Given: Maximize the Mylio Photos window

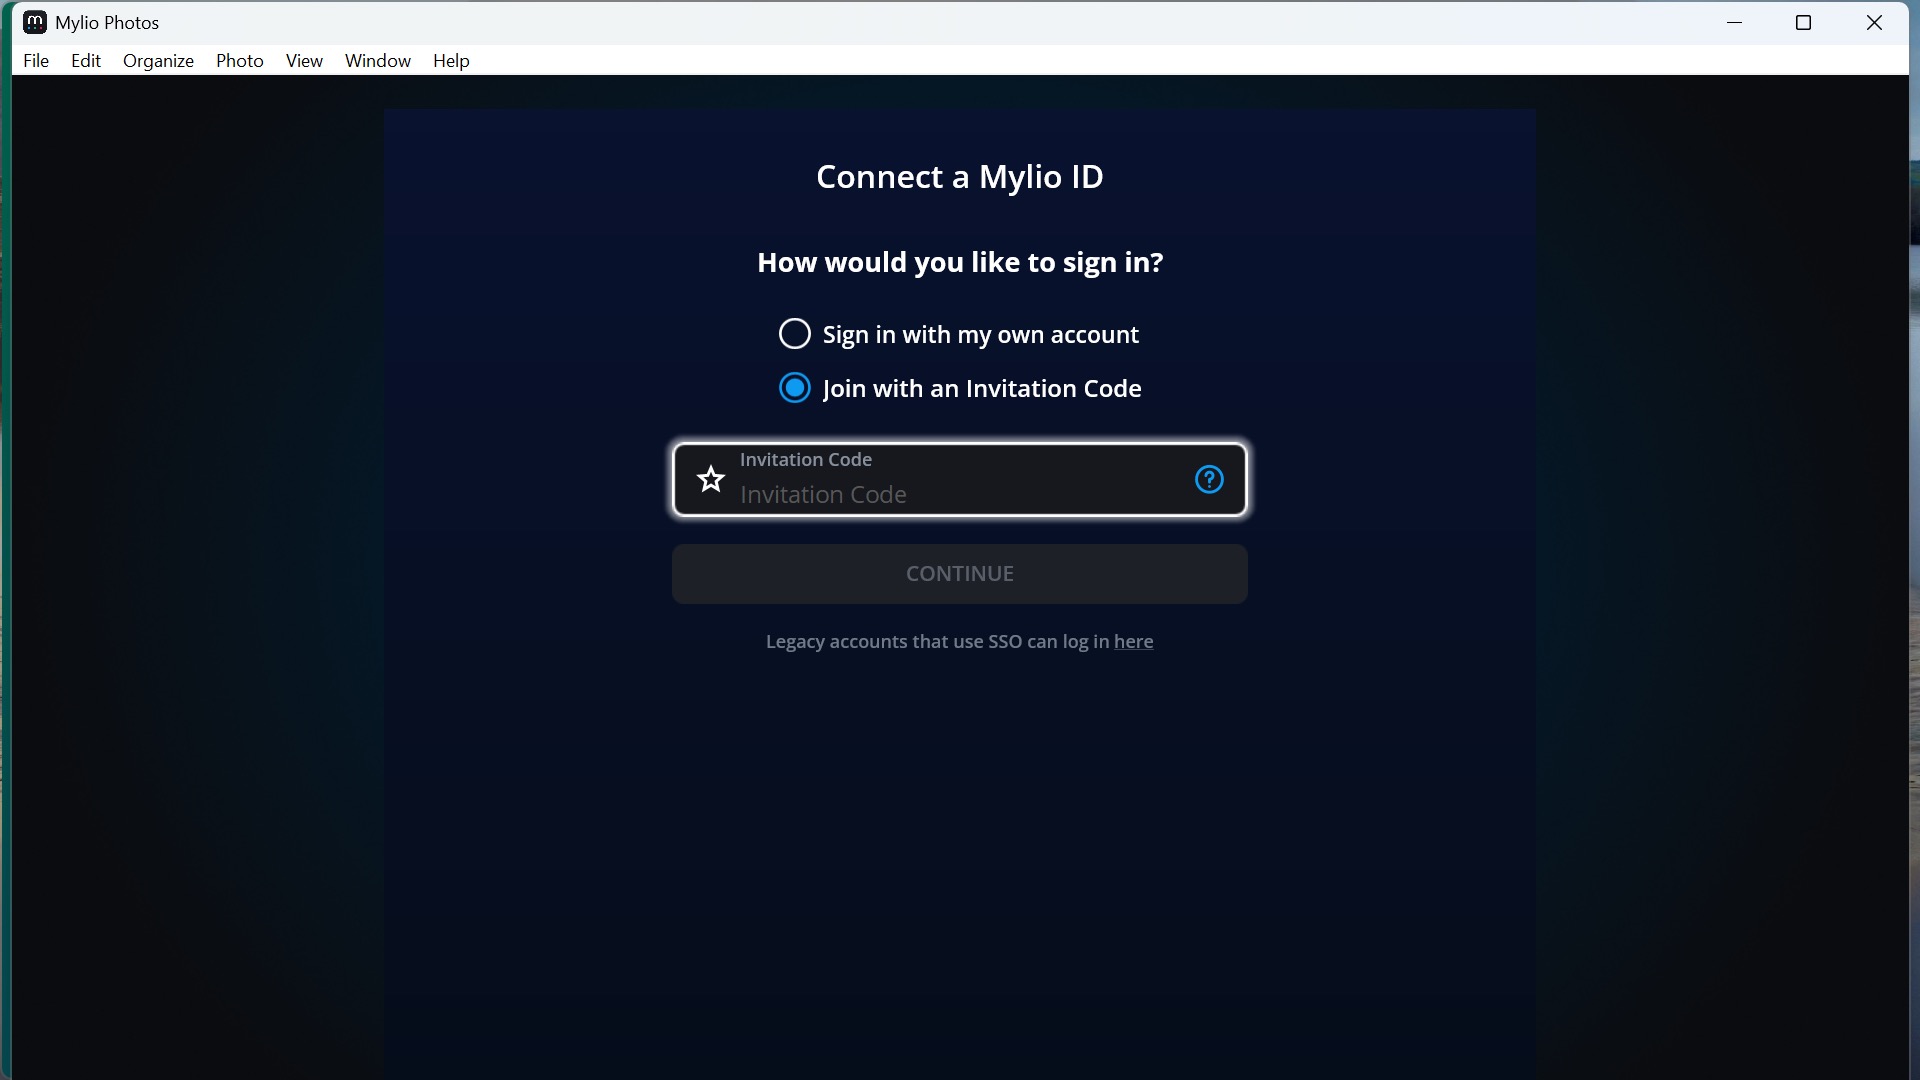Looking at the screenshot, I should 1804,22.
